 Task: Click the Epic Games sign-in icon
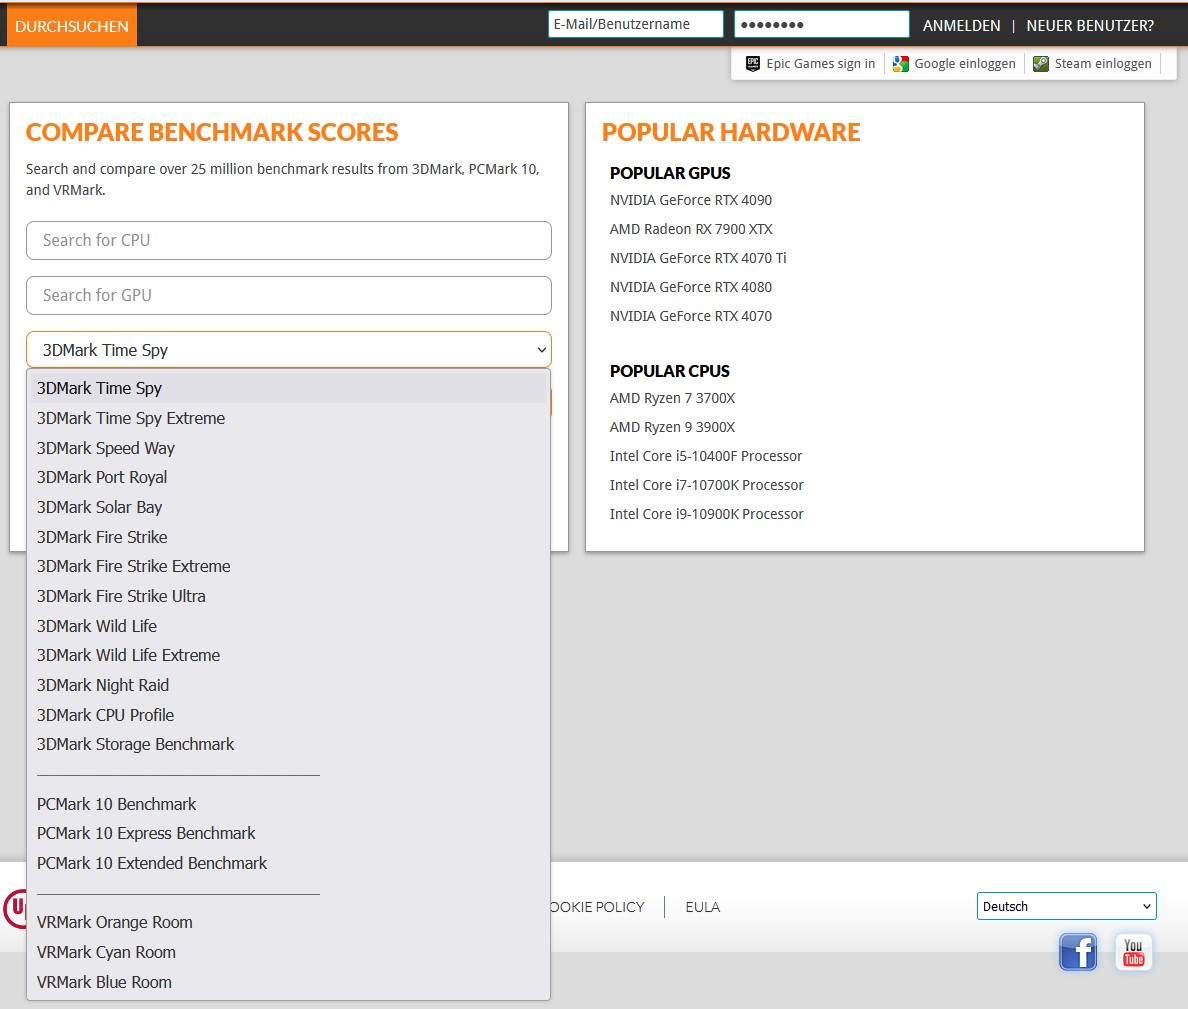tap(752, 64)
